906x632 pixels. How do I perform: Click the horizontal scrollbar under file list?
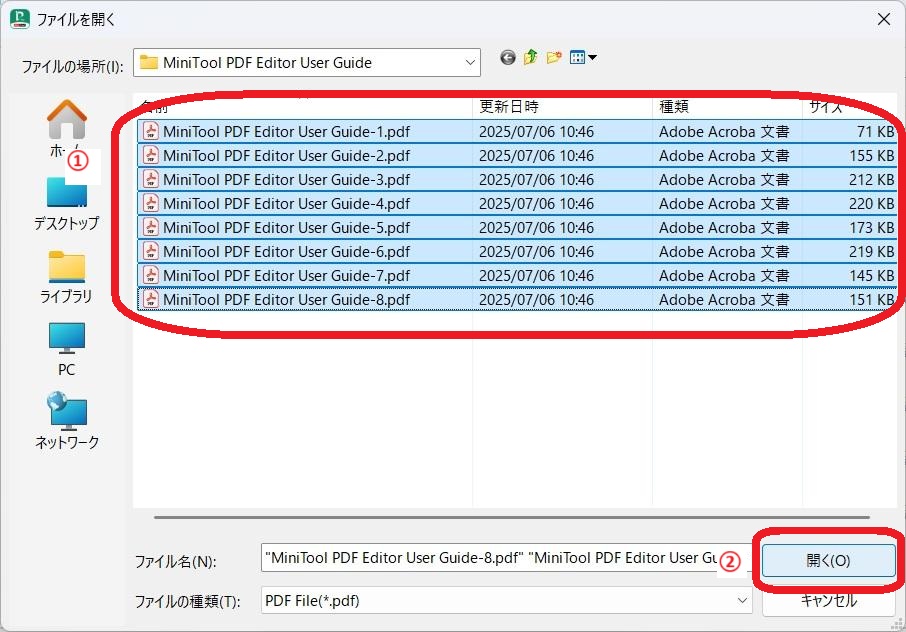[x=511, y=517]
